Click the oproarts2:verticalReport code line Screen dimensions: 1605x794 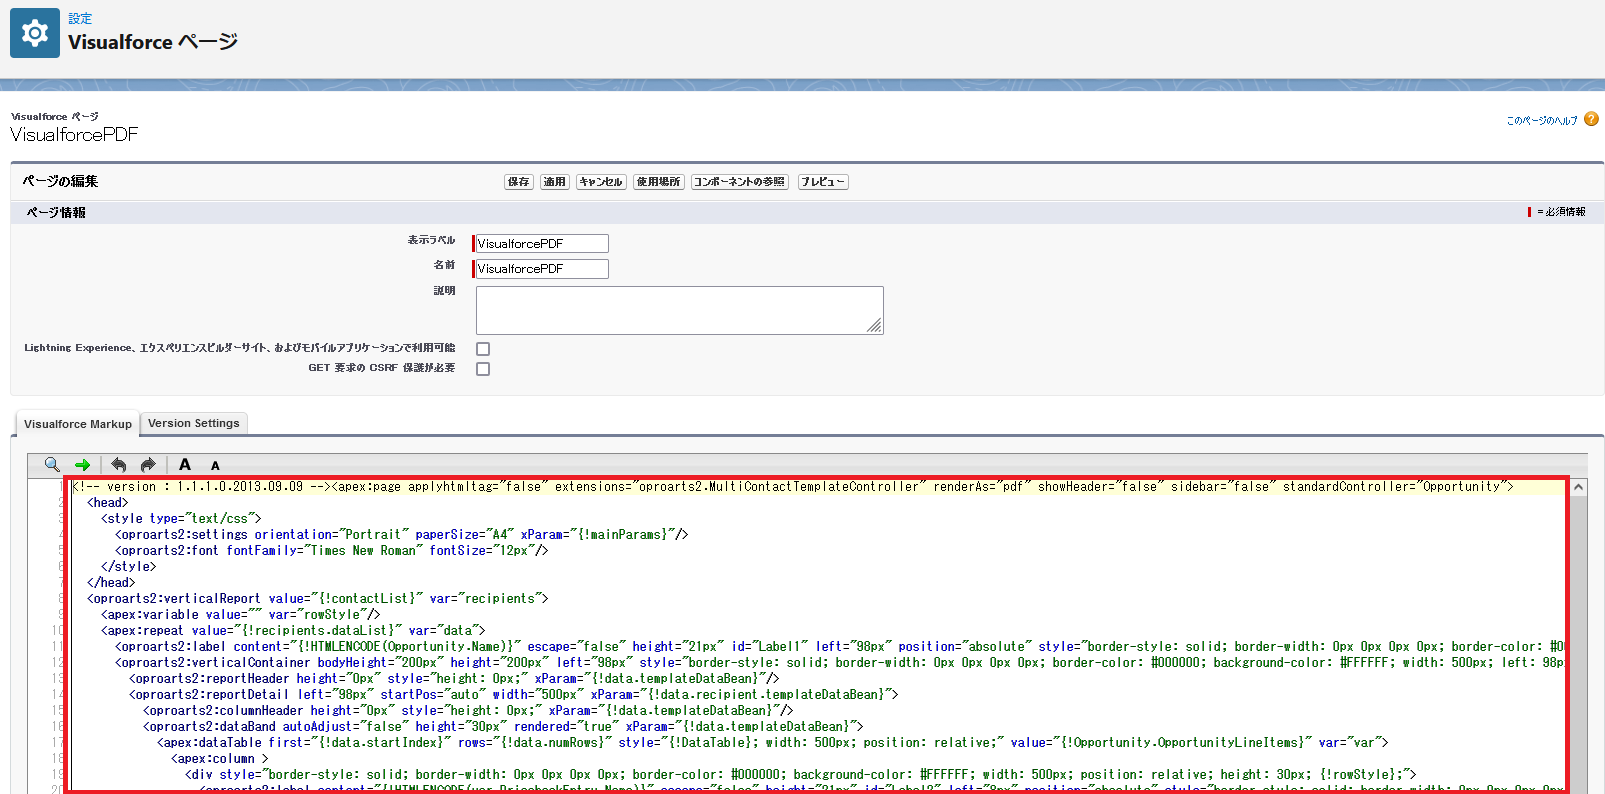318,599
